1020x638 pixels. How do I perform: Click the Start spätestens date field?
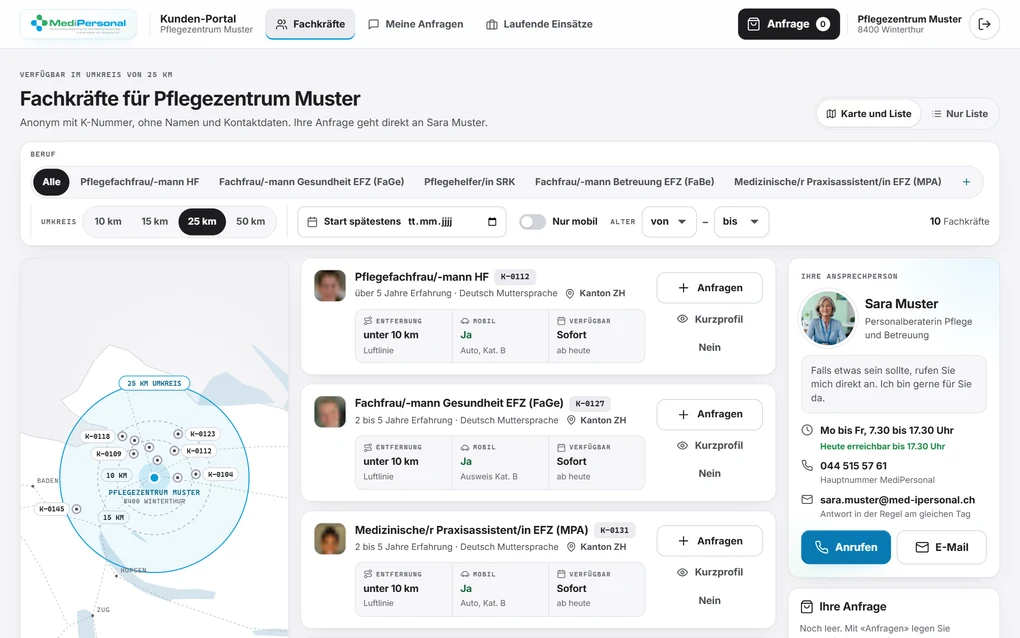point(402,222)
